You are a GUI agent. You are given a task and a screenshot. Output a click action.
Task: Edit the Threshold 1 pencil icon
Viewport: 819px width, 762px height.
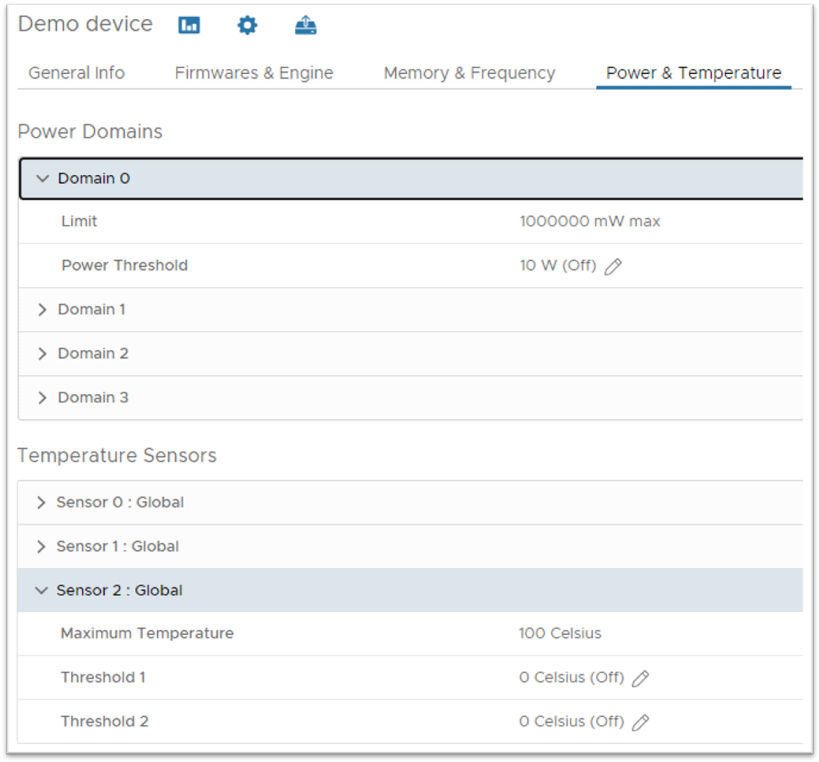pyautogui.click(x=641, y=679)
